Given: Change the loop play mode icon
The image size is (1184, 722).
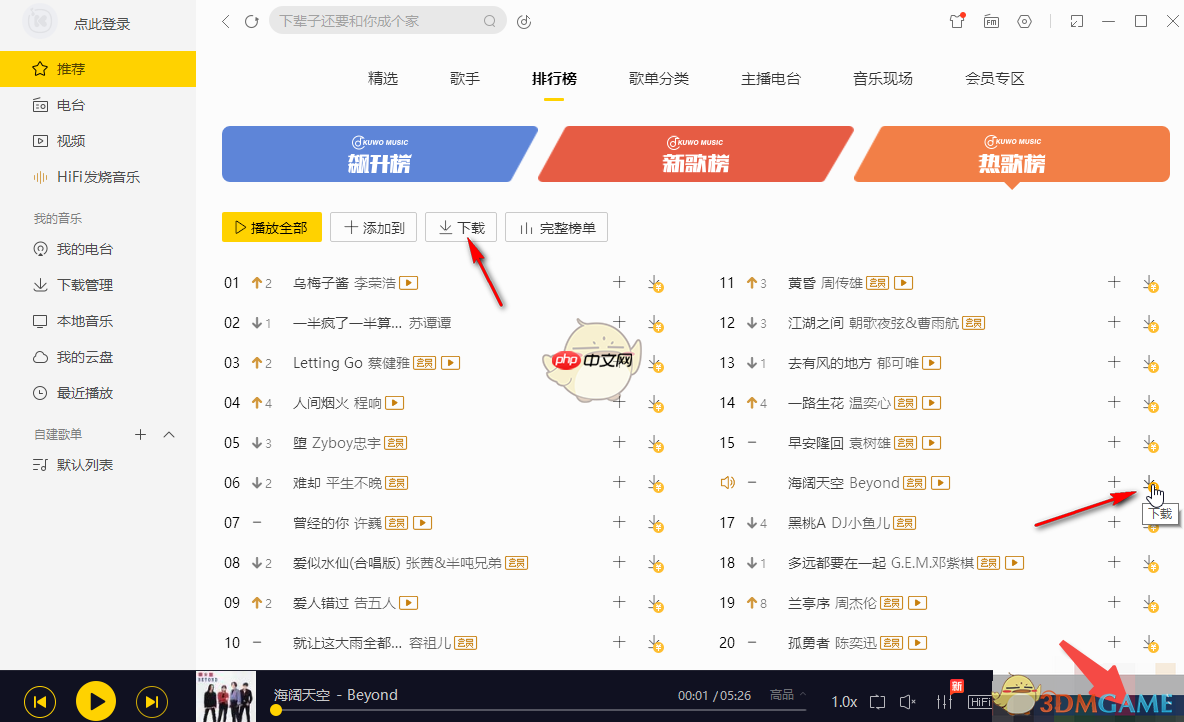Looking at the screenshot, I should tap(876, 702).
